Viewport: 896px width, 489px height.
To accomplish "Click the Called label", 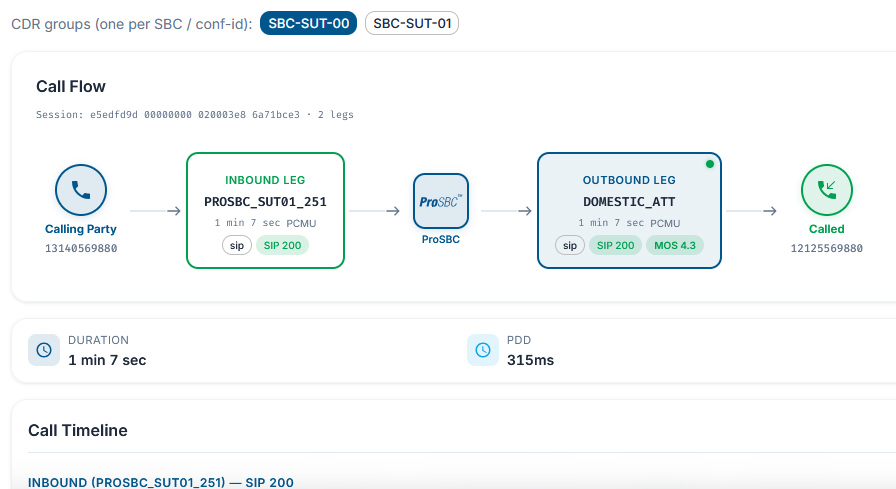I will click(x=826, y=229).
